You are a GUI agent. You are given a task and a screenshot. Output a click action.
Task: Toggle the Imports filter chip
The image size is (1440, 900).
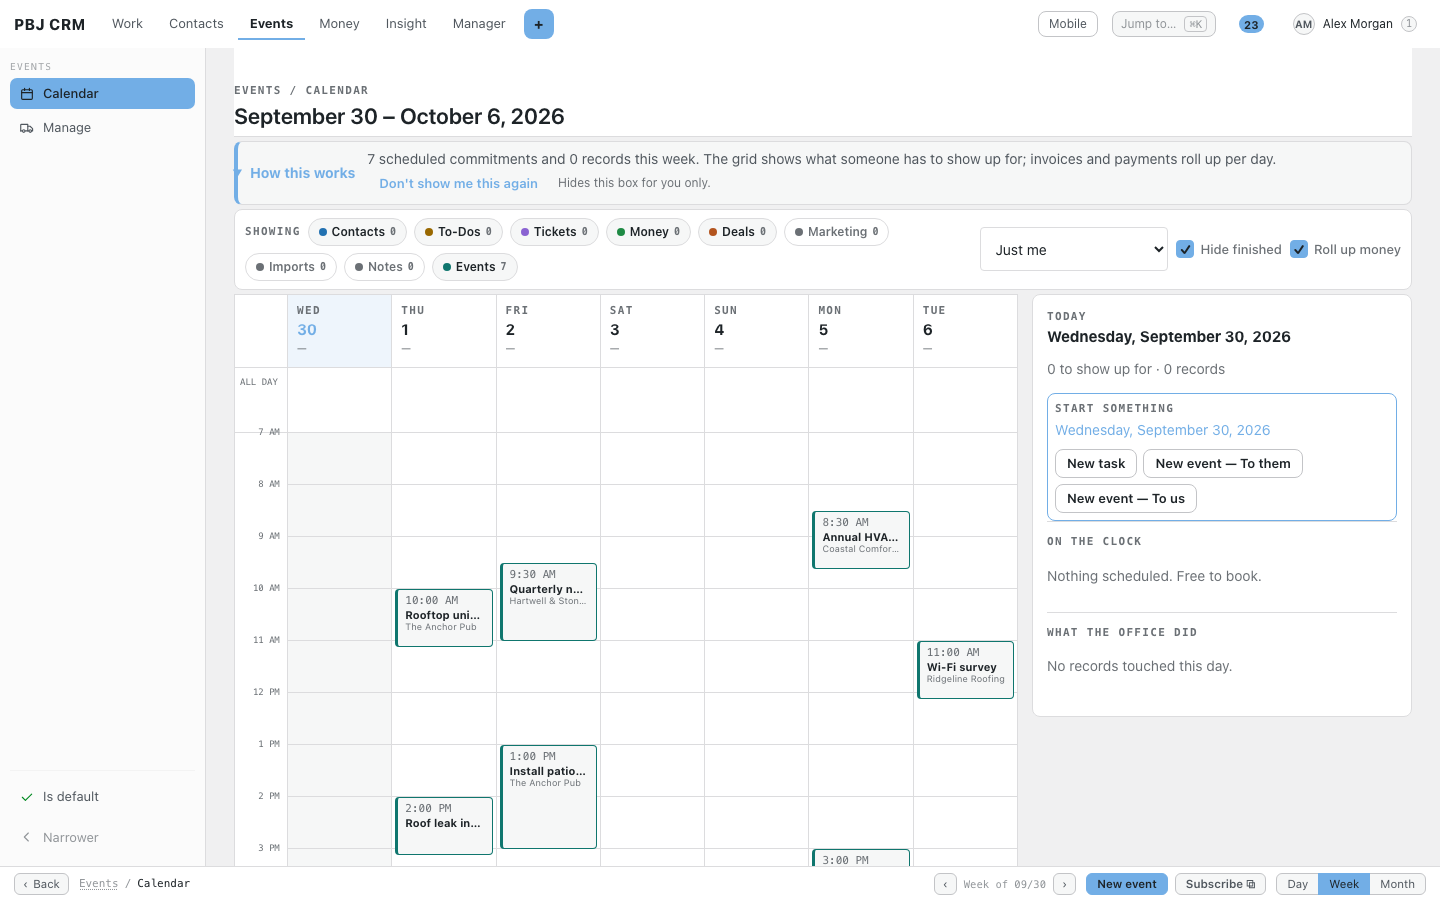pos(291,267)
